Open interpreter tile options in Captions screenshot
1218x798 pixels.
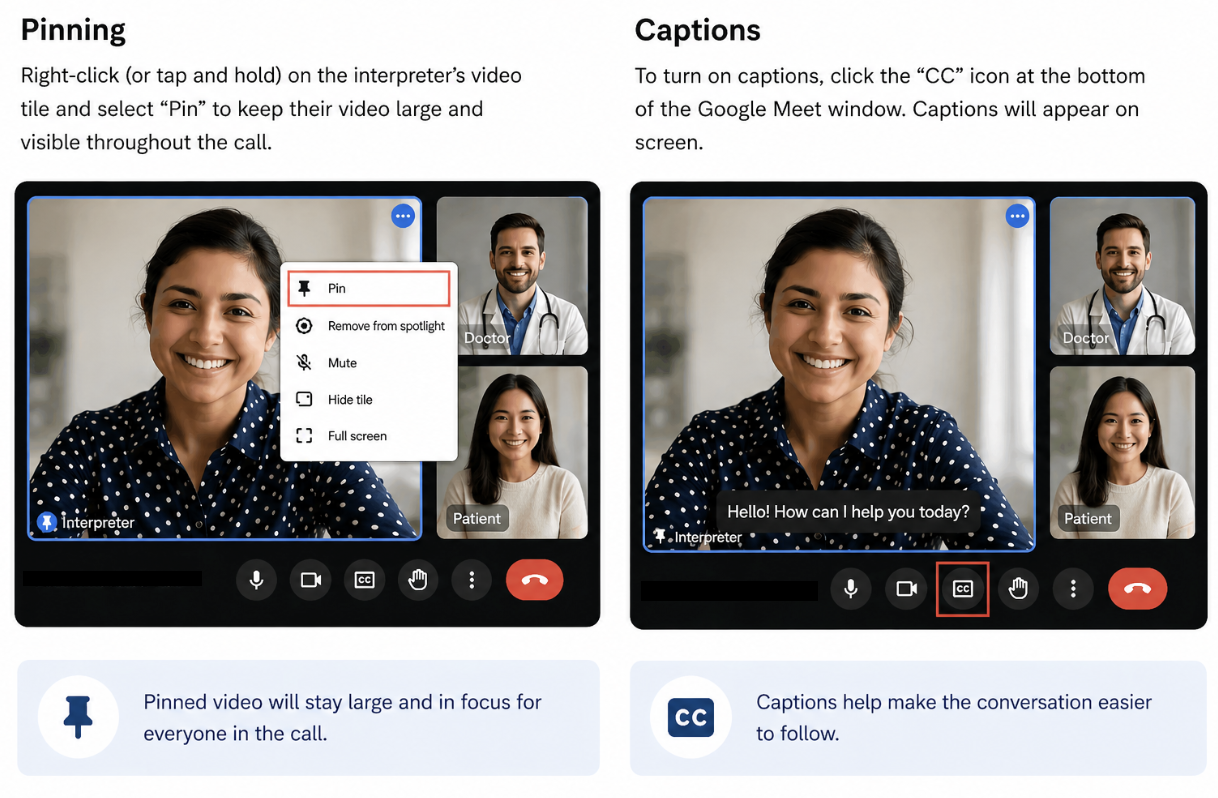click(1018, 216)
